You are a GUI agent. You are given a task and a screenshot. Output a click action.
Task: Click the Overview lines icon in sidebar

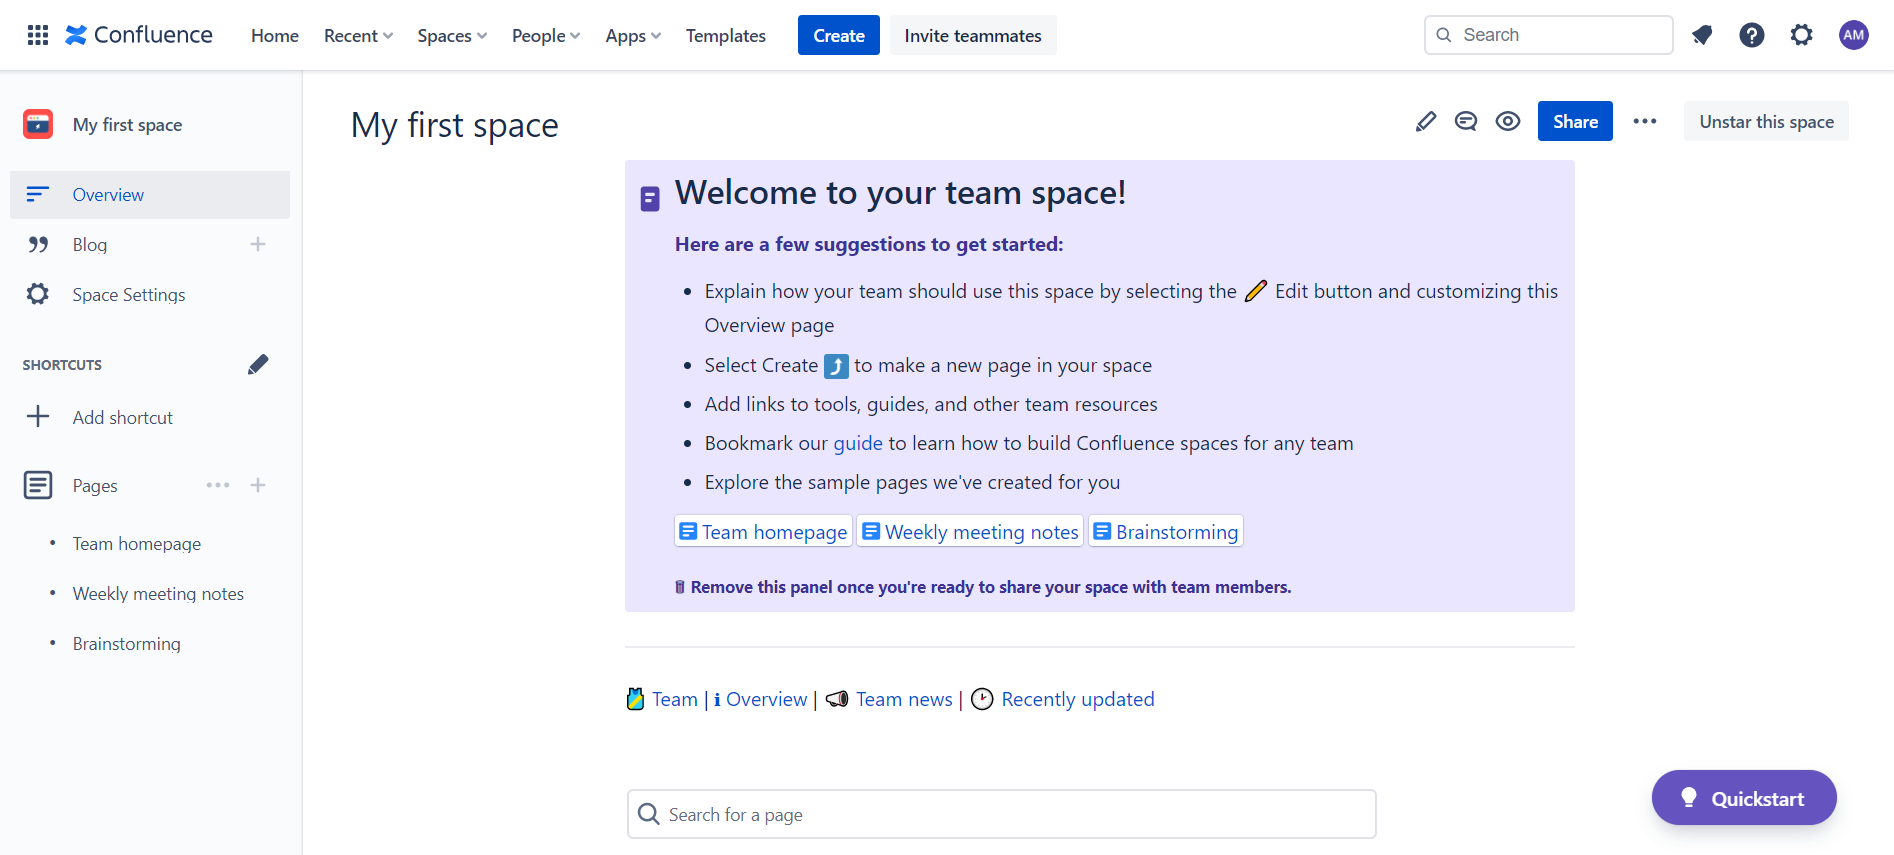pyautogui.click(x=38, y=194)
